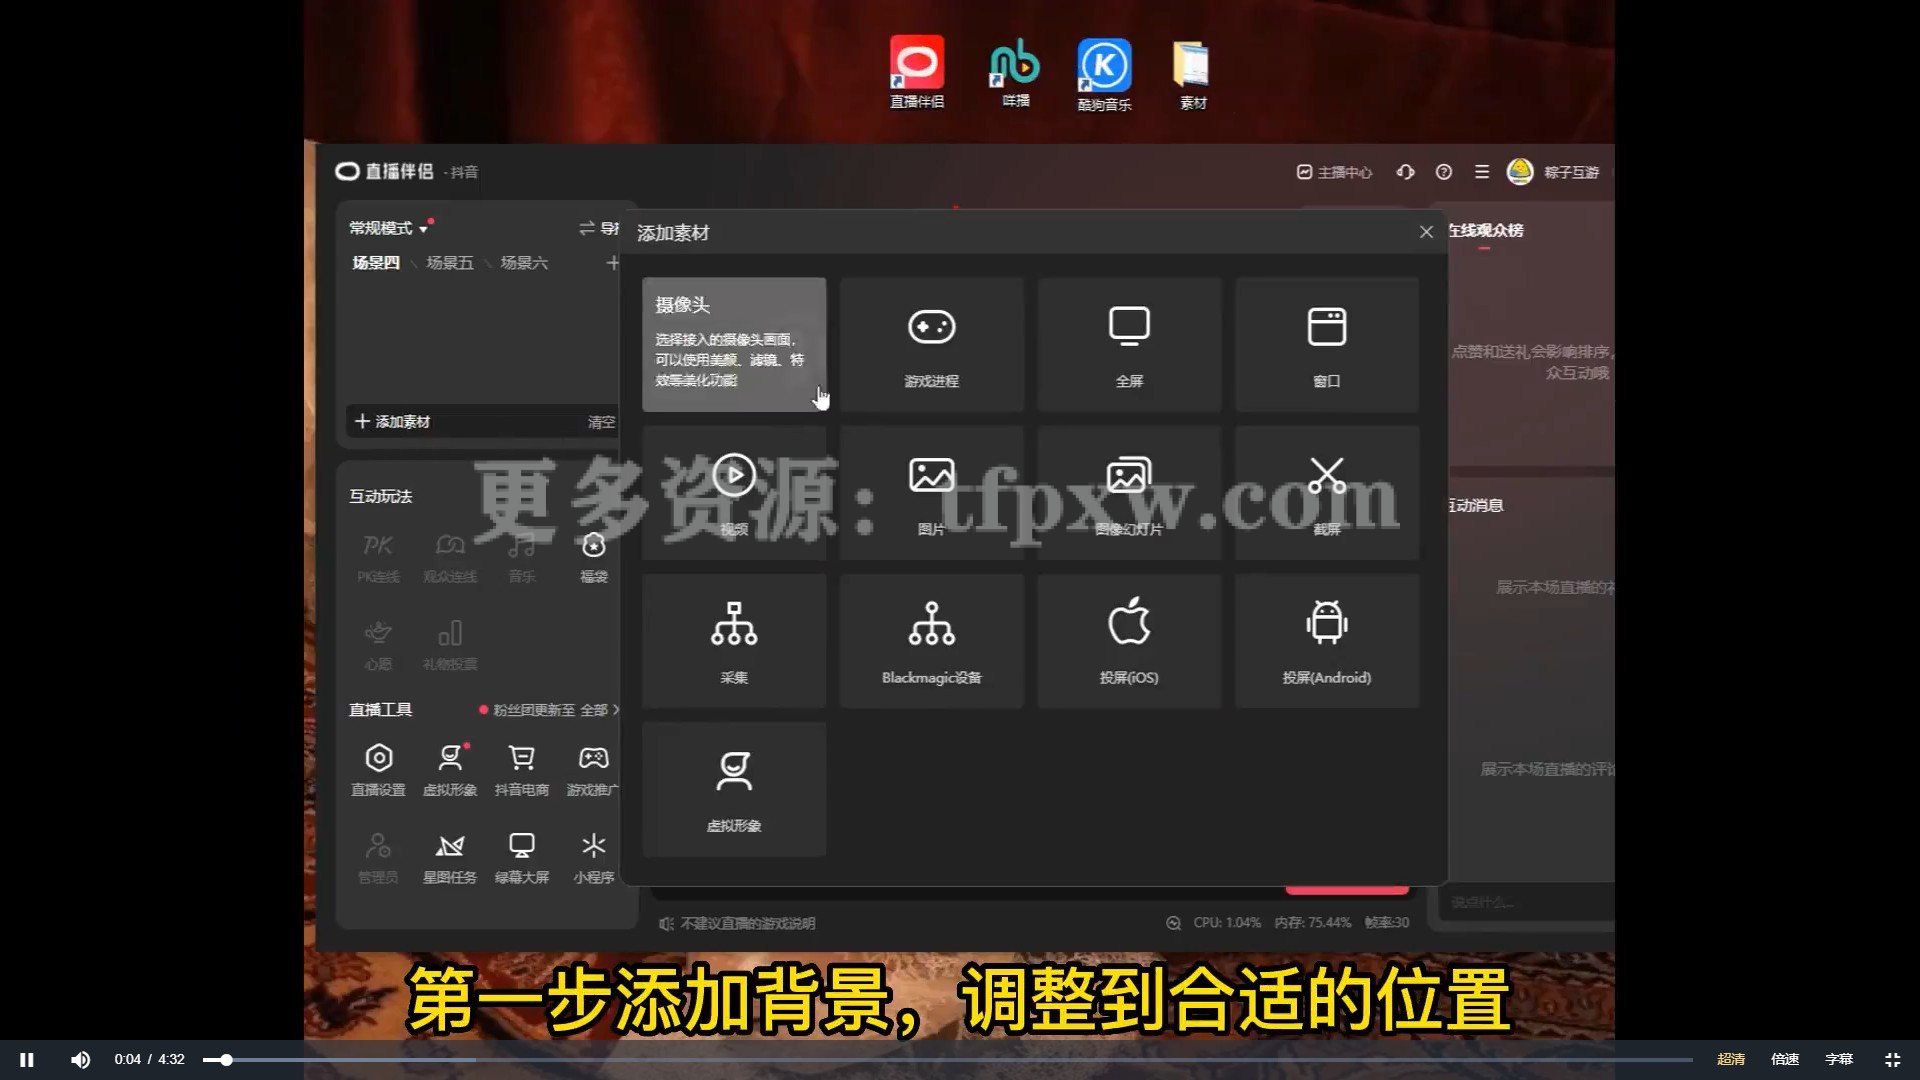The image size is (1920, 1080).
Task: Open the 绿幕大屏 green screen tool
Action: 521,857
